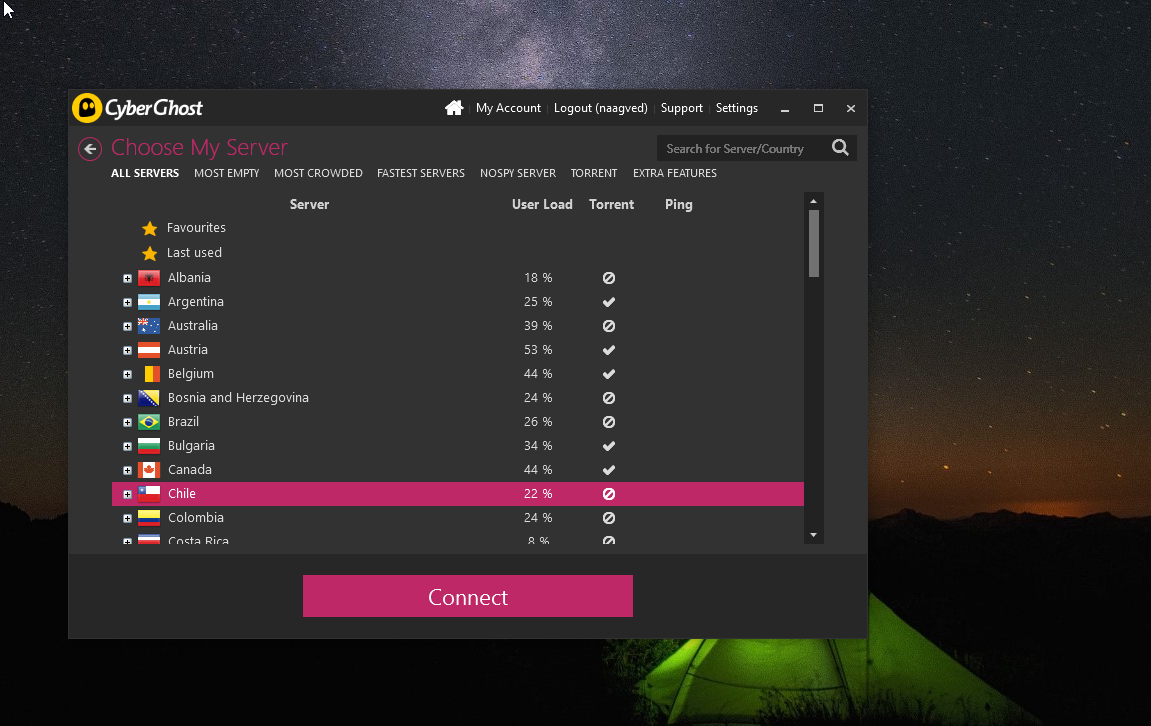Image resolution: width=1151 pixels, height=726 pixels.
Task: Click the home icon in the header
Action: [x=454, y=108]
